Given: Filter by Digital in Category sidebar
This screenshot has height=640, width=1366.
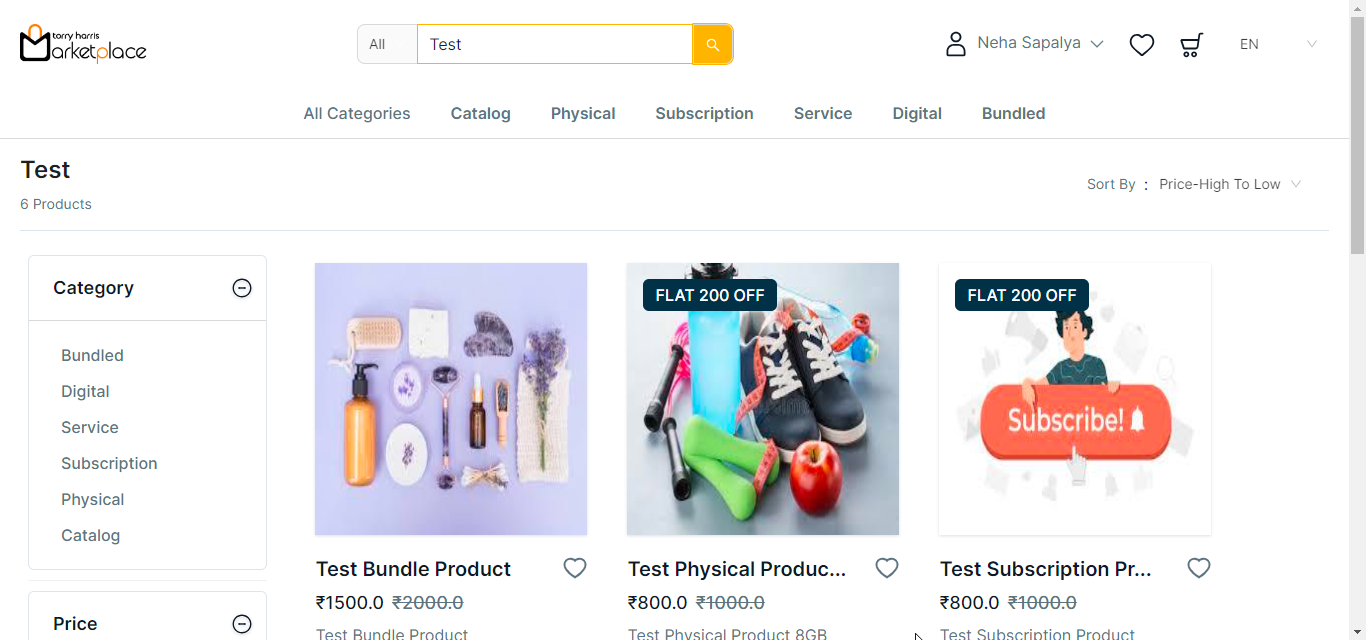Looking at the screenshot, I should pyautogui.click(x=85, y=391).
